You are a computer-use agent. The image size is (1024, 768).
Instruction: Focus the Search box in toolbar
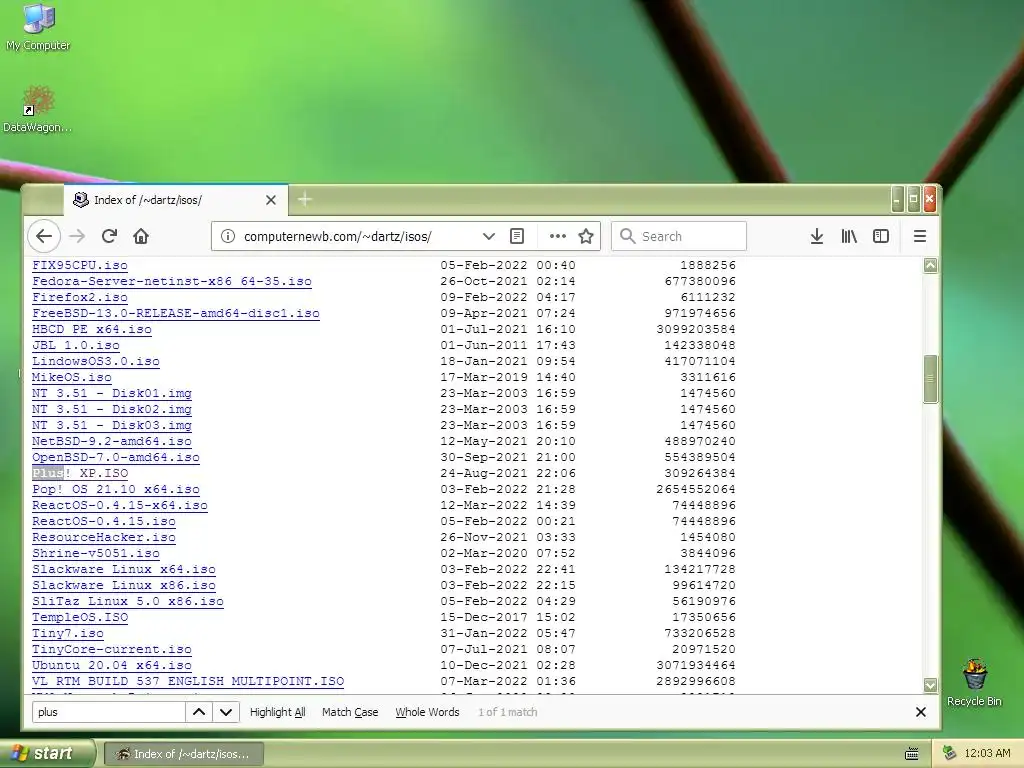pyautogui.click(x=679, y=236)
